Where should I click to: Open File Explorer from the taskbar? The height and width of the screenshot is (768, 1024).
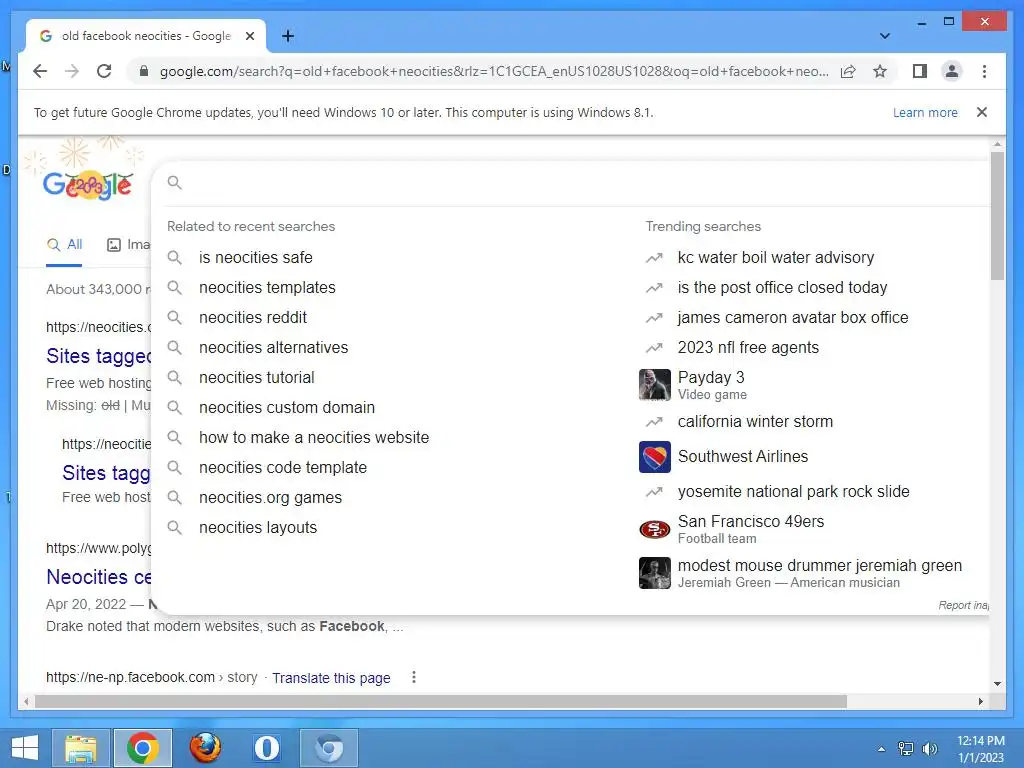coord(81,748)
